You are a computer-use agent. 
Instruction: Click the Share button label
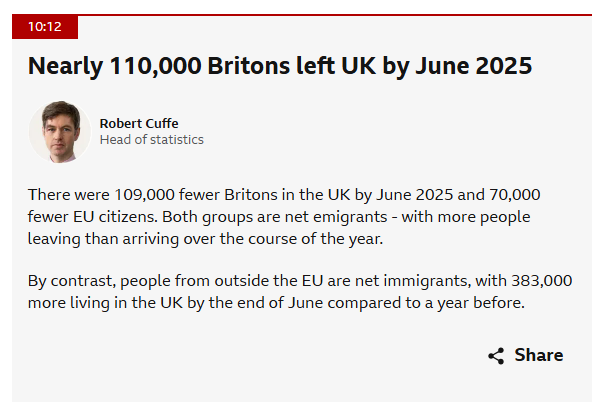538,355
